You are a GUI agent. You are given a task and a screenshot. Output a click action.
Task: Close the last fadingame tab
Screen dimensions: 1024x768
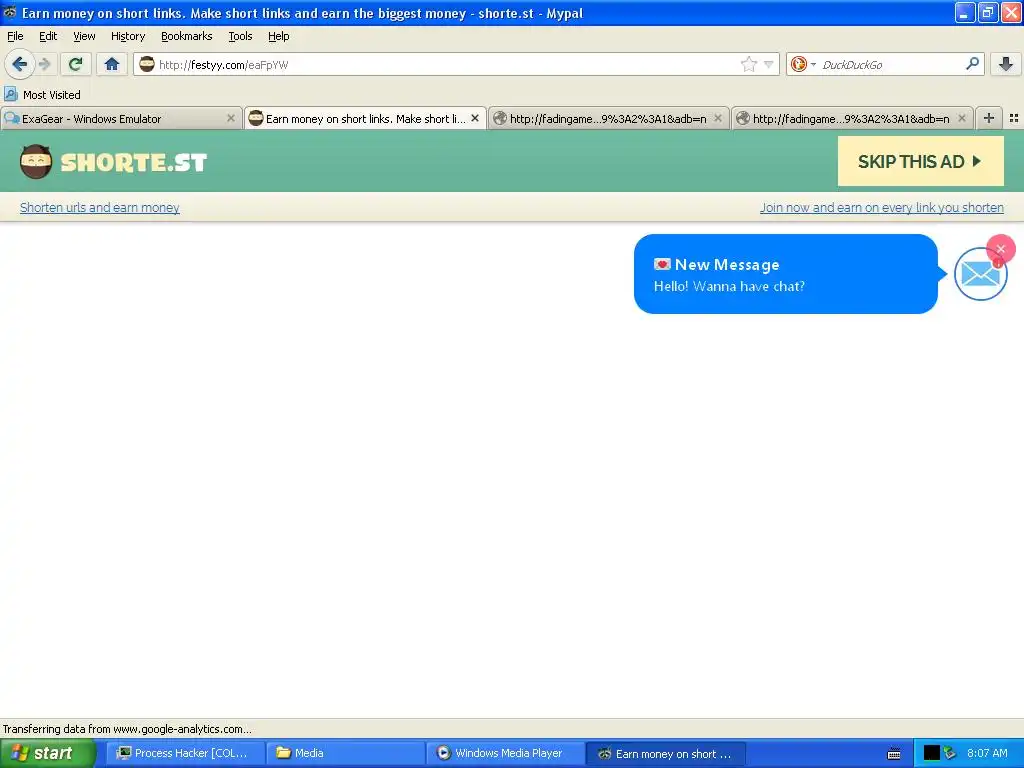point(961,118)
